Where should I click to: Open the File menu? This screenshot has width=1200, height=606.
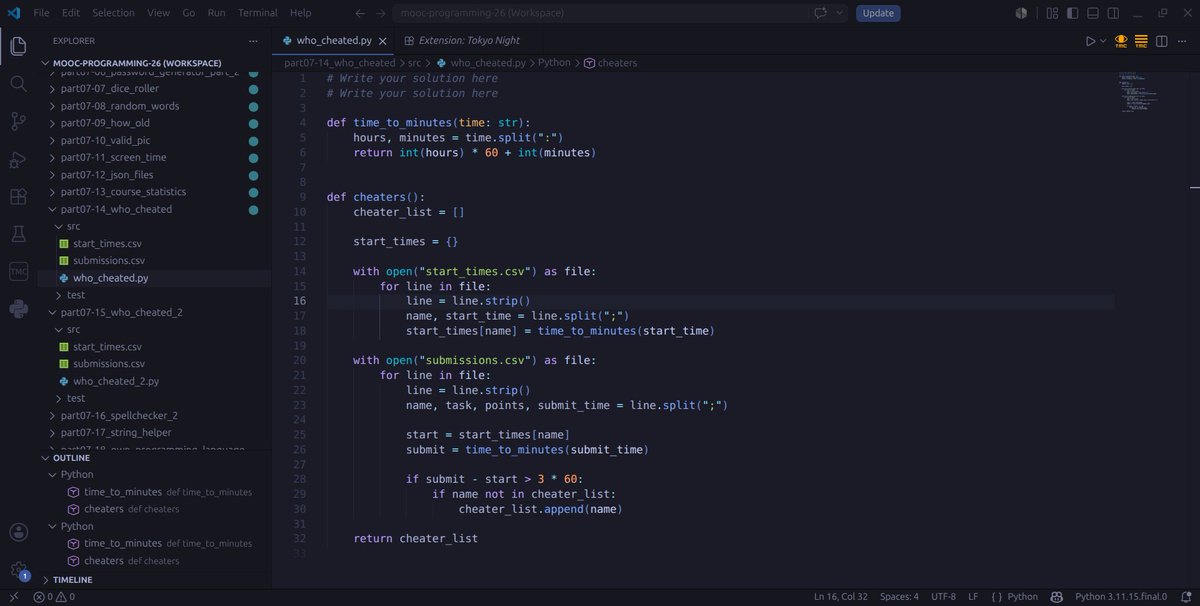point(41,13)
